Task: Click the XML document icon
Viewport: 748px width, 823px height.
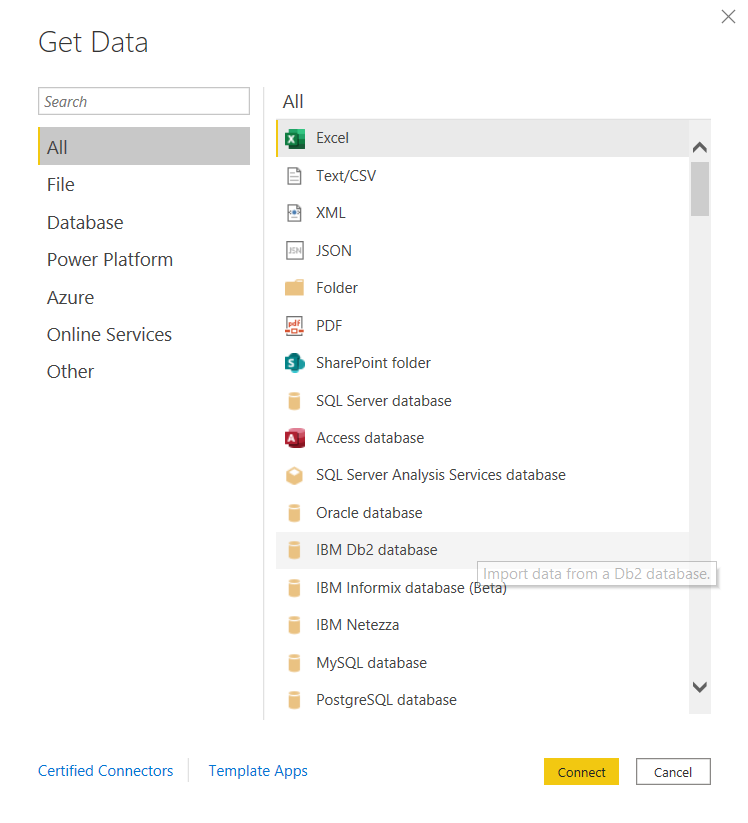Action: click(294, 213)
